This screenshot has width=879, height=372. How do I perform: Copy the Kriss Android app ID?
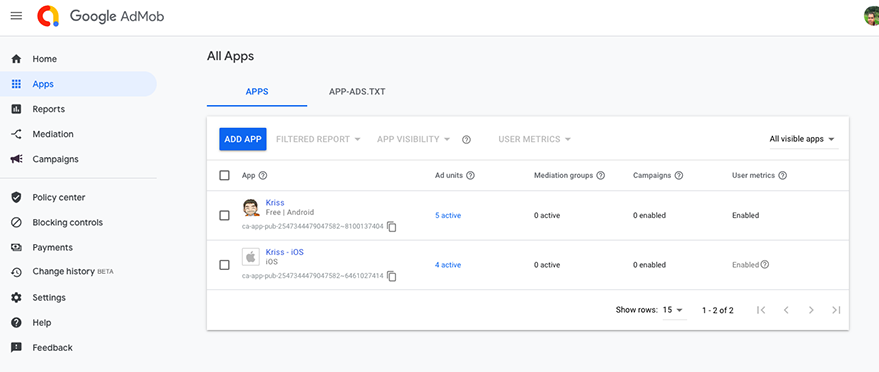(392, 227)
